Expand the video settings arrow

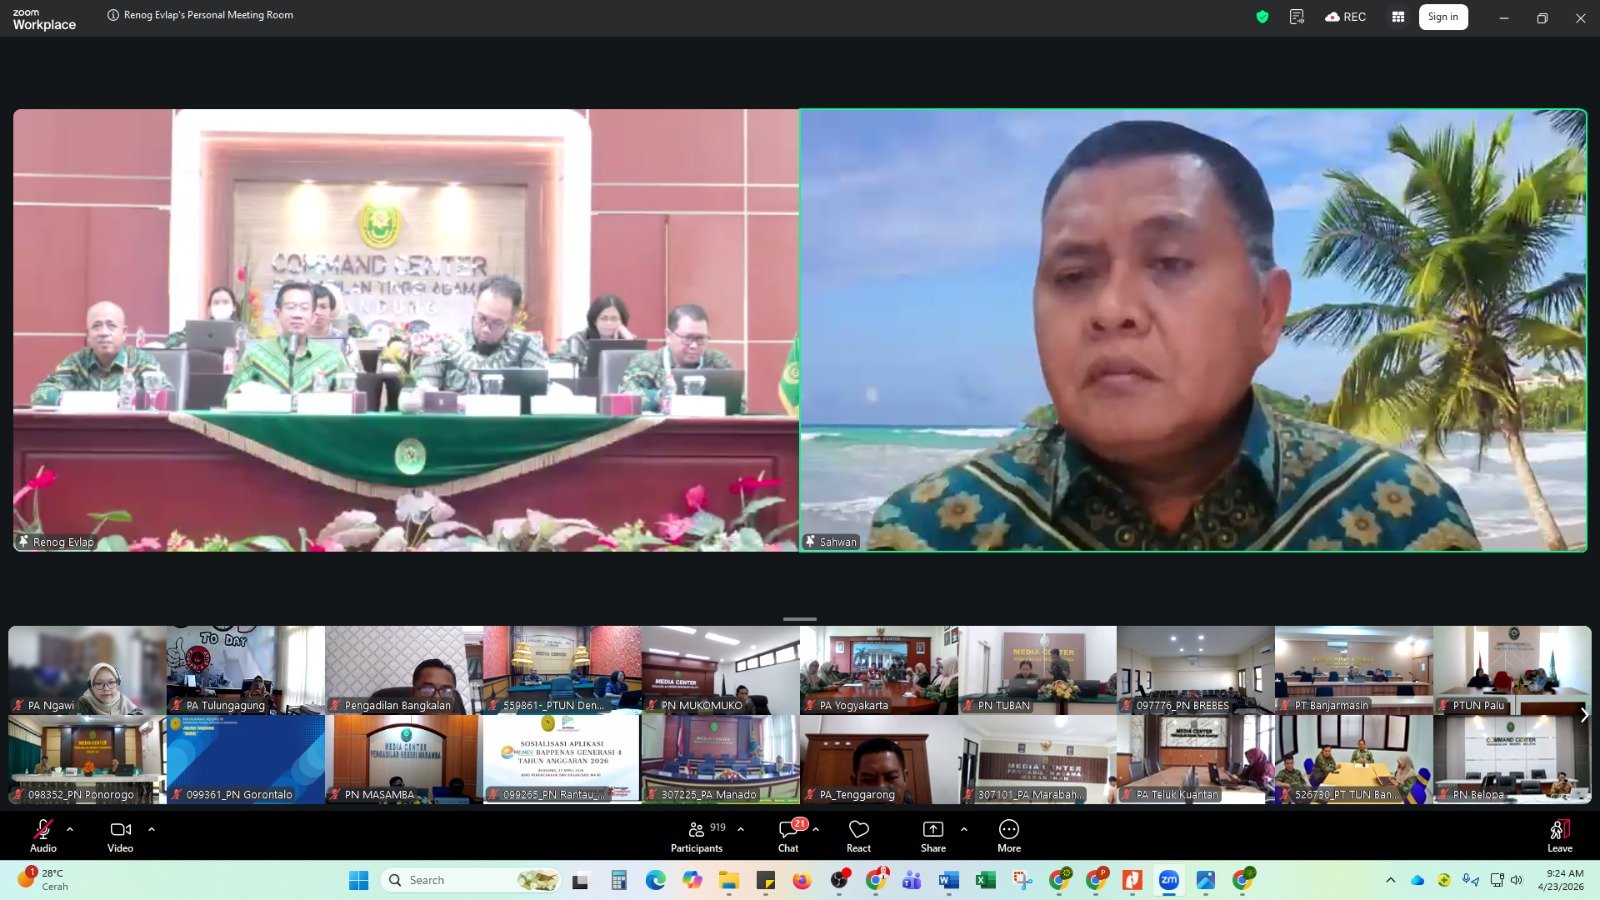pyautogui.click(x=152, y=829)
